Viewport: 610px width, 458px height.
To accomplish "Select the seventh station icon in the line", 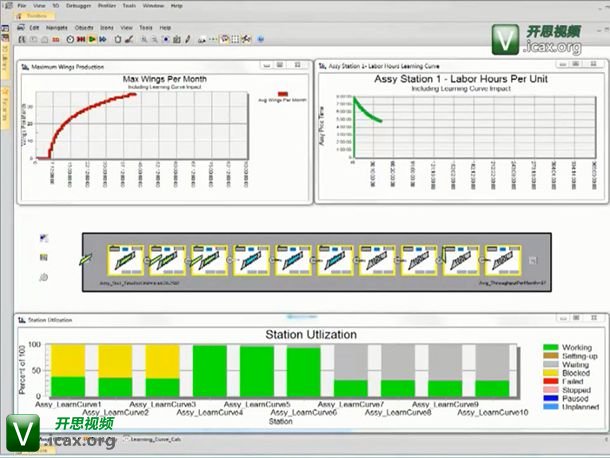I will [377, 260].
